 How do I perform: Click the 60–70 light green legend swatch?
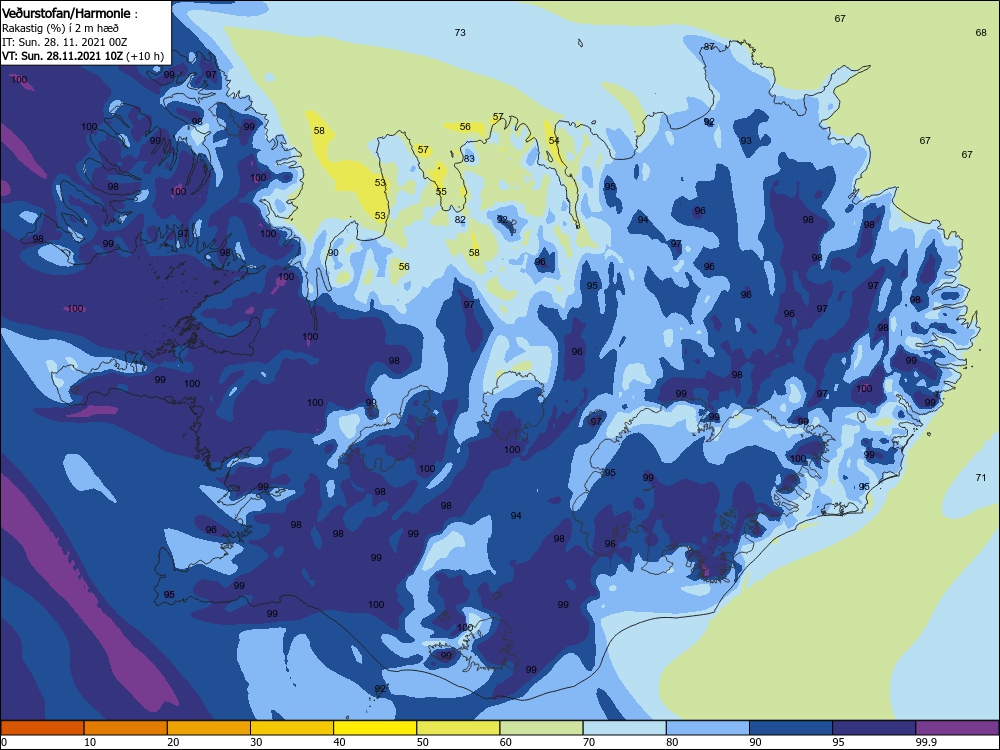[x=541, y=728]
